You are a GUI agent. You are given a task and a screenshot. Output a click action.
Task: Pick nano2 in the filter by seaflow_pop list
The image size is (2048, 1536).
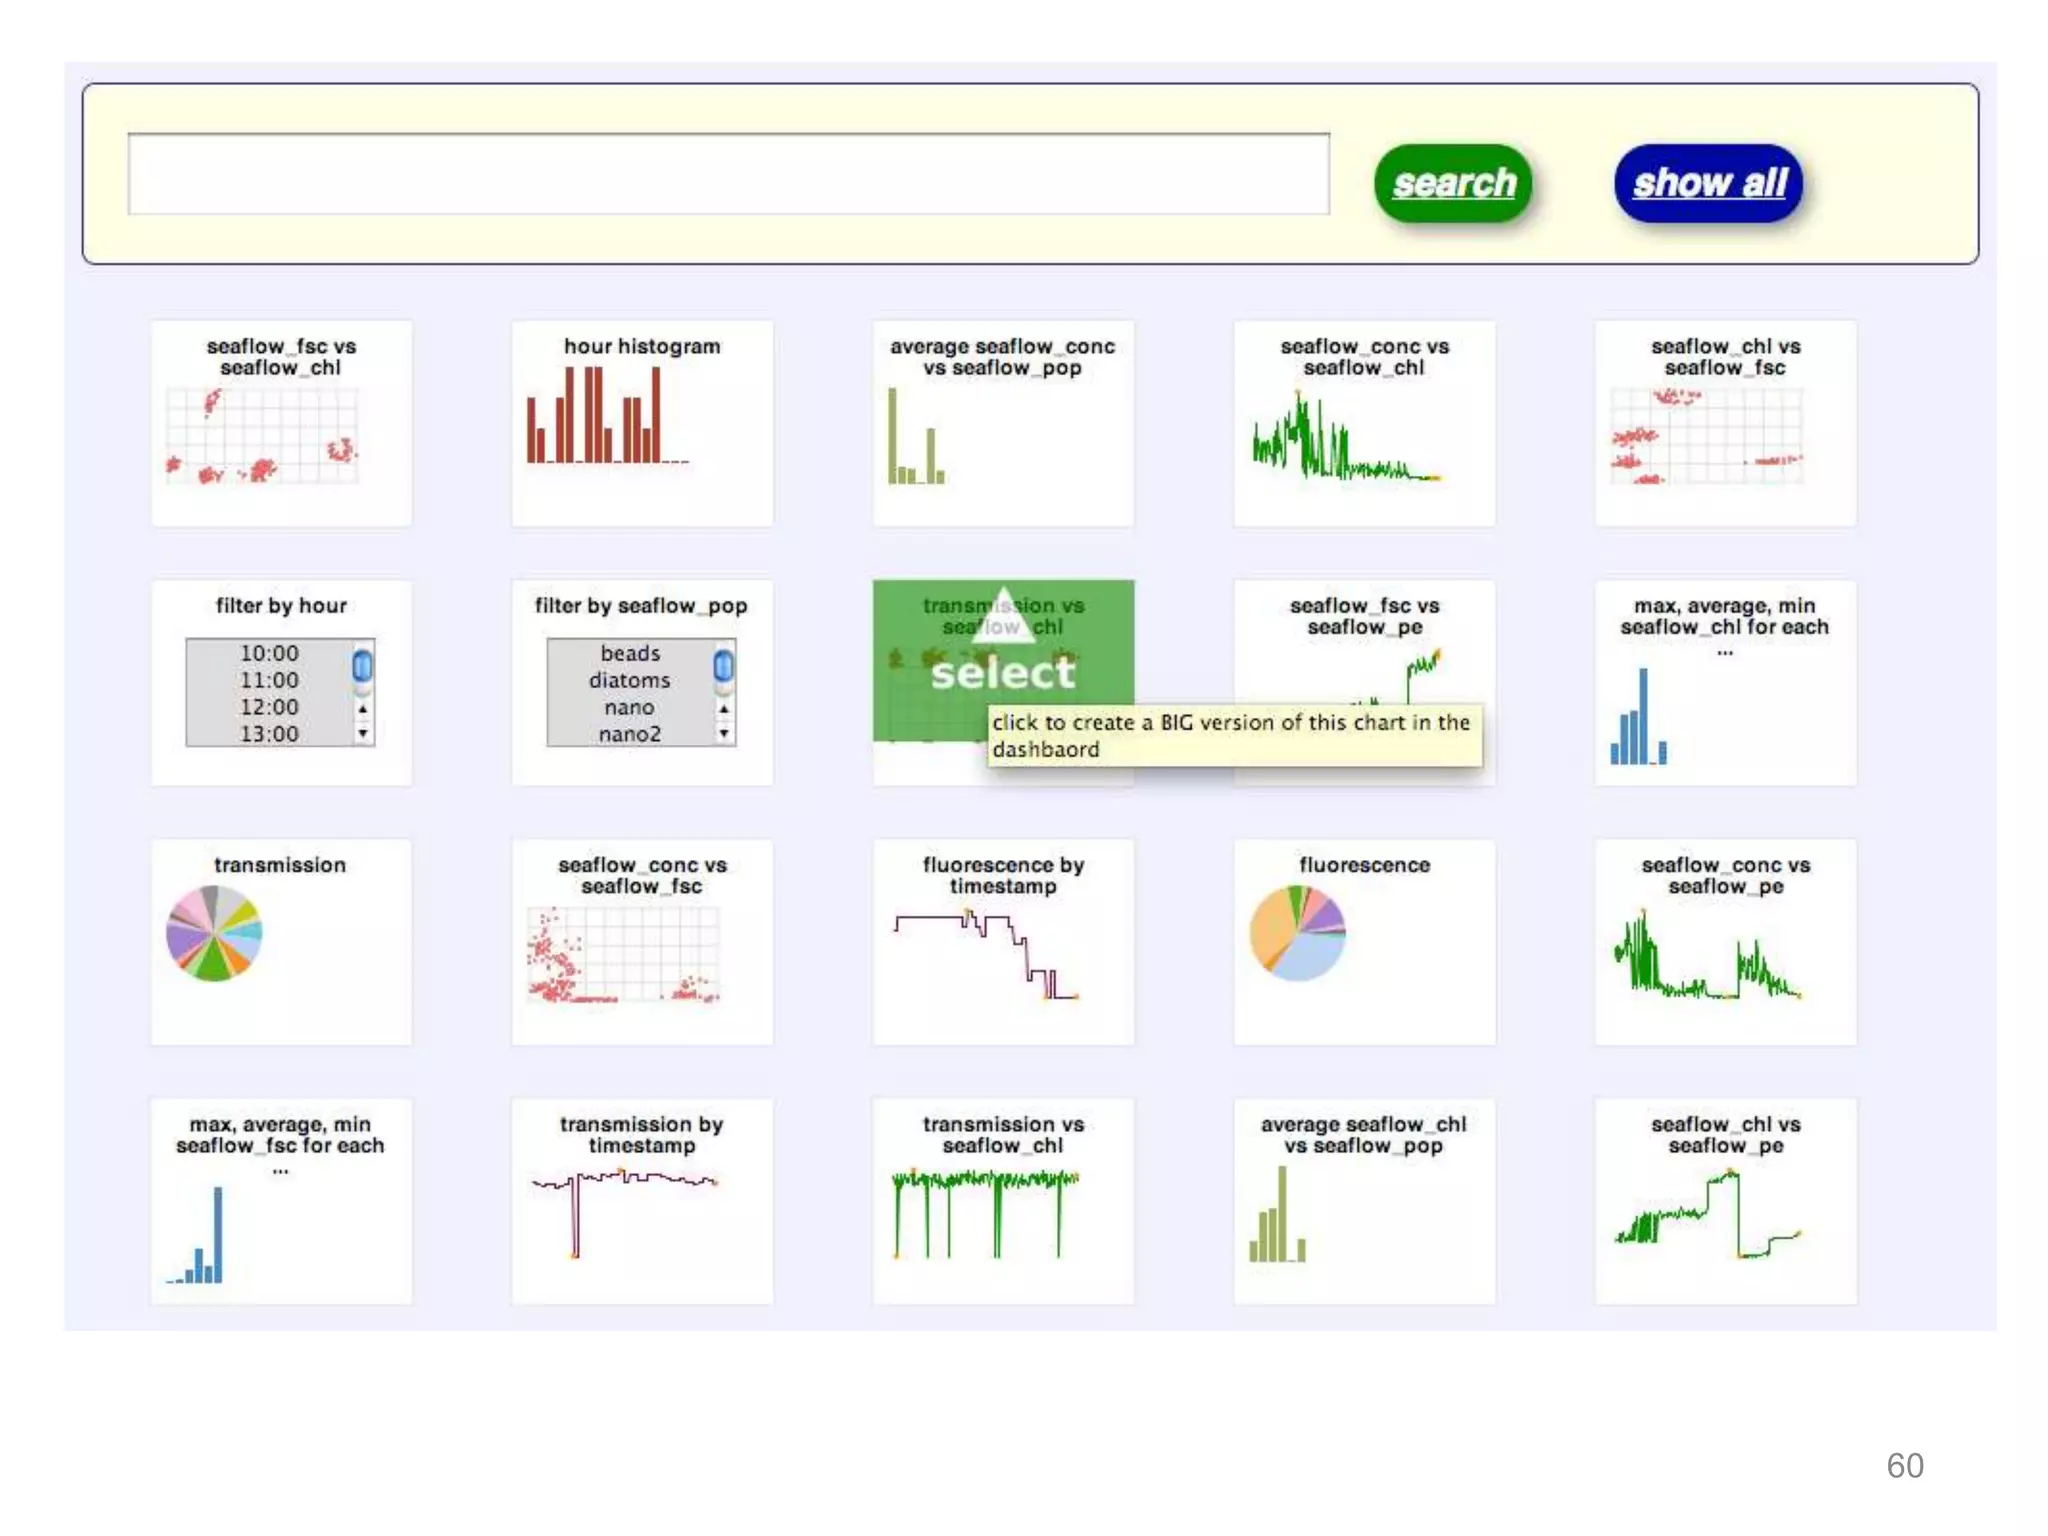point(629,734)
